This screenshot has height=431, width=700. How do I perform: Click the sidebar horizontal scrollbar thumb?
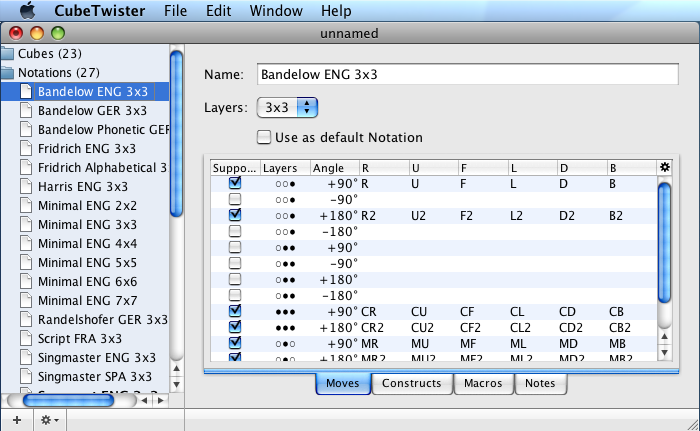click(x=68, y=400)
